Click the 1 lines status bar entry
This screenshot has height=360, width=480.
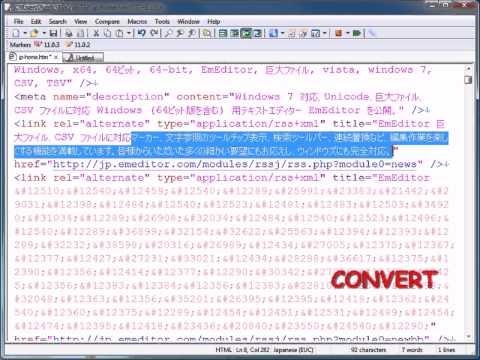[446, 350]
